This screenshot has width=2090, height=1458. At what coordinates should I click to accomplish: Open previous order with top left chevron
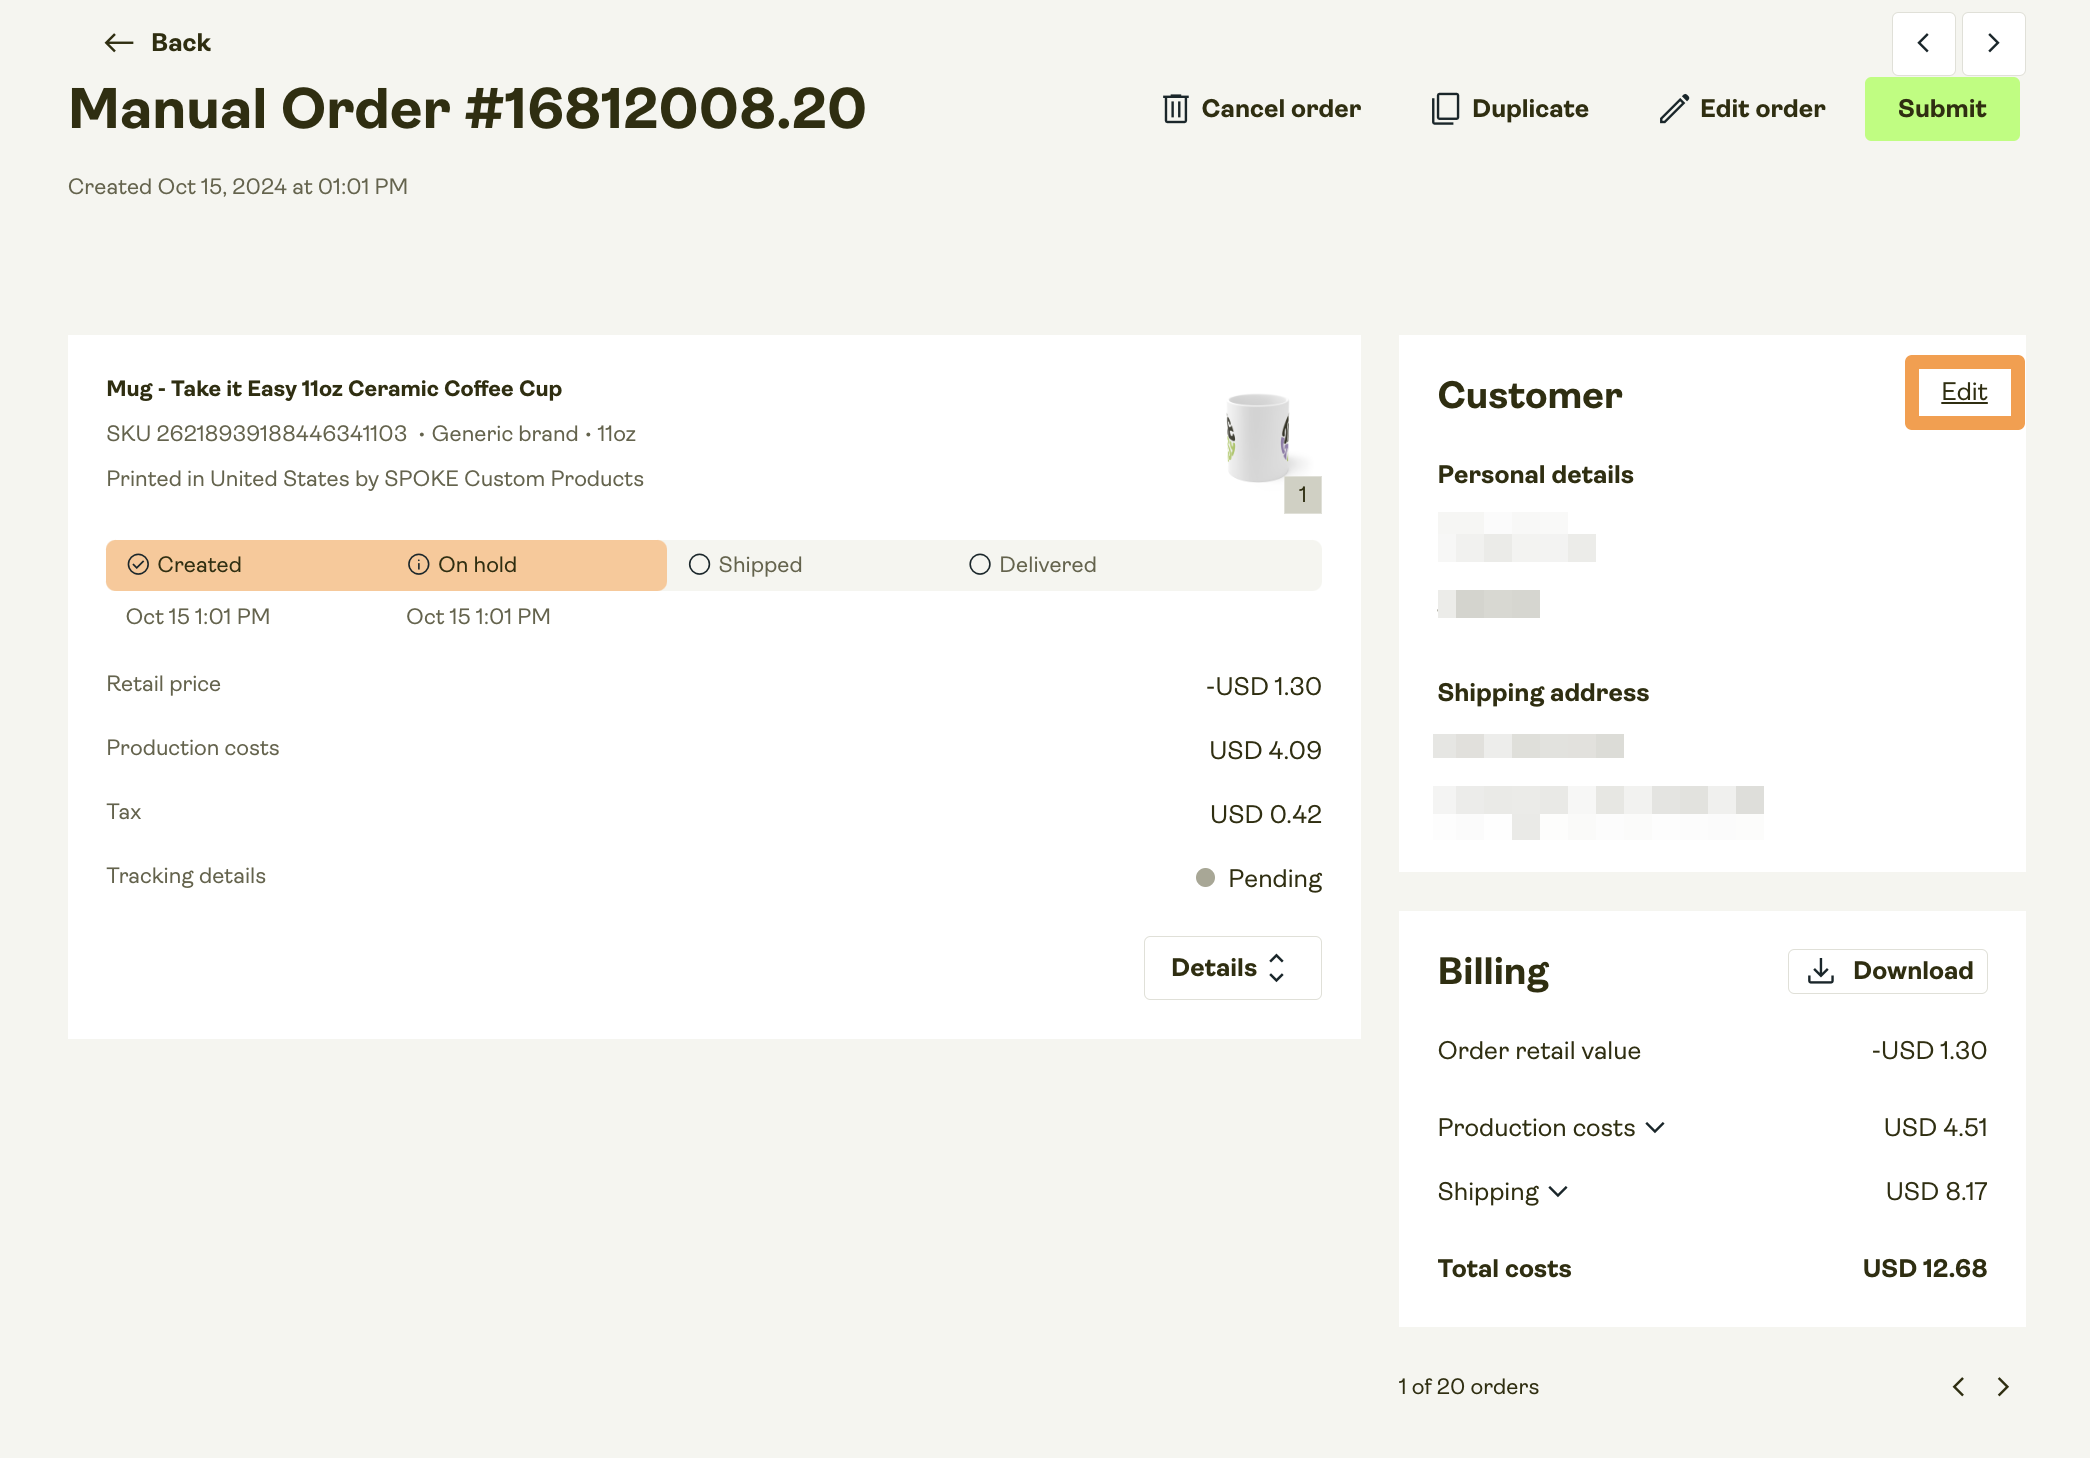[1923, 43]
